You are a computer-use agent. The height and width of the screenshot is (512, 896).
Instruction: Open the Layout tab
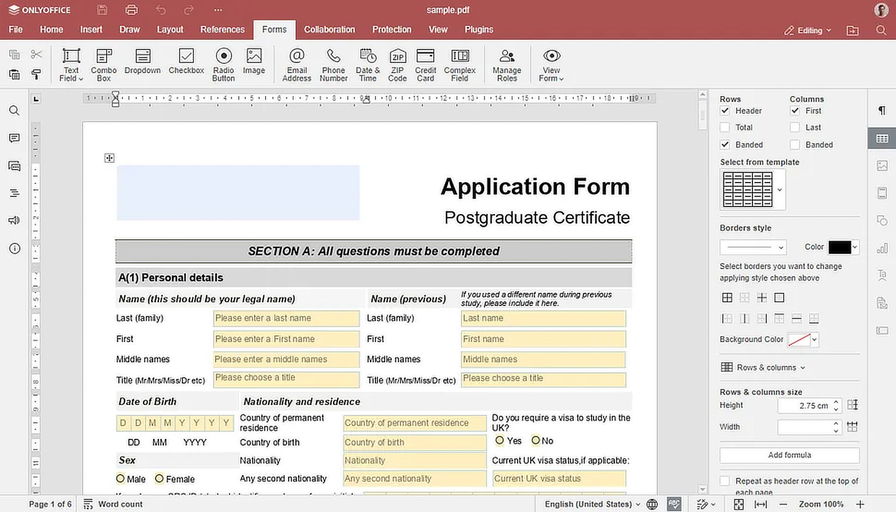pyautogui.click(x=170, y=30)
